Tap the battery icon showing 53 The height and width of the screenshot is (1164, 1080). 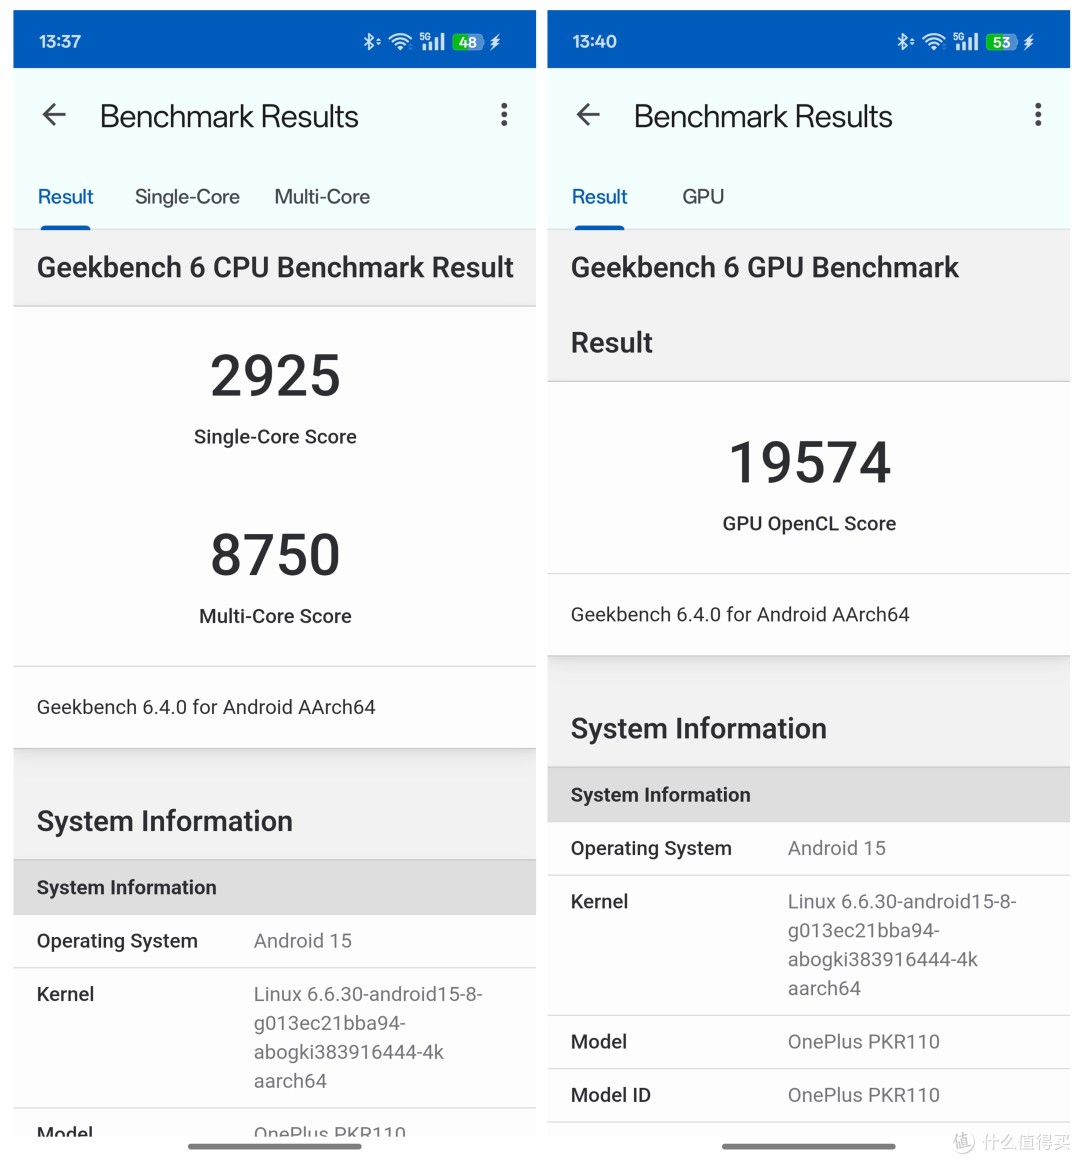[1001, 42]
